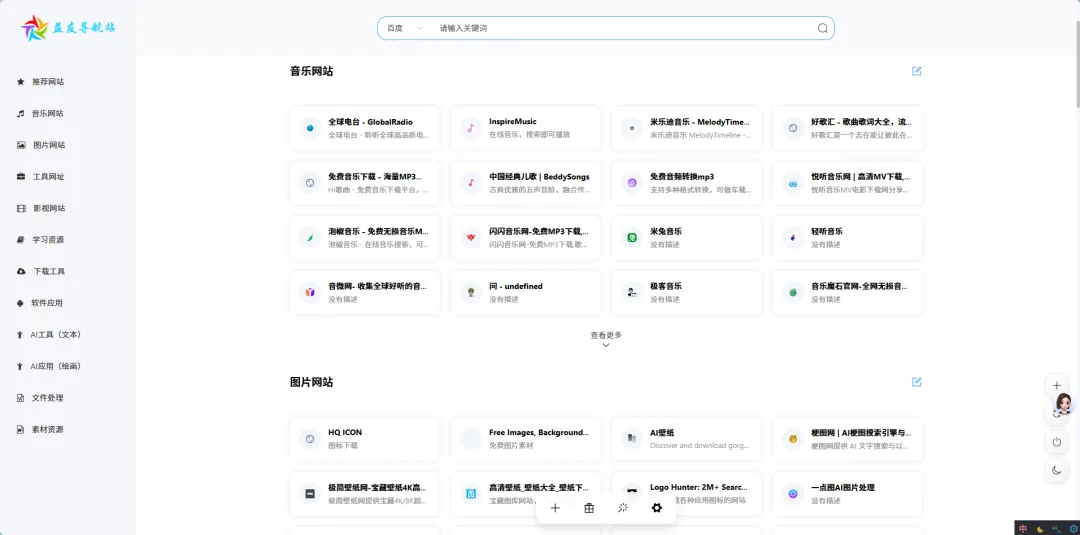Click the search magnifier icon

coord(822,28)
